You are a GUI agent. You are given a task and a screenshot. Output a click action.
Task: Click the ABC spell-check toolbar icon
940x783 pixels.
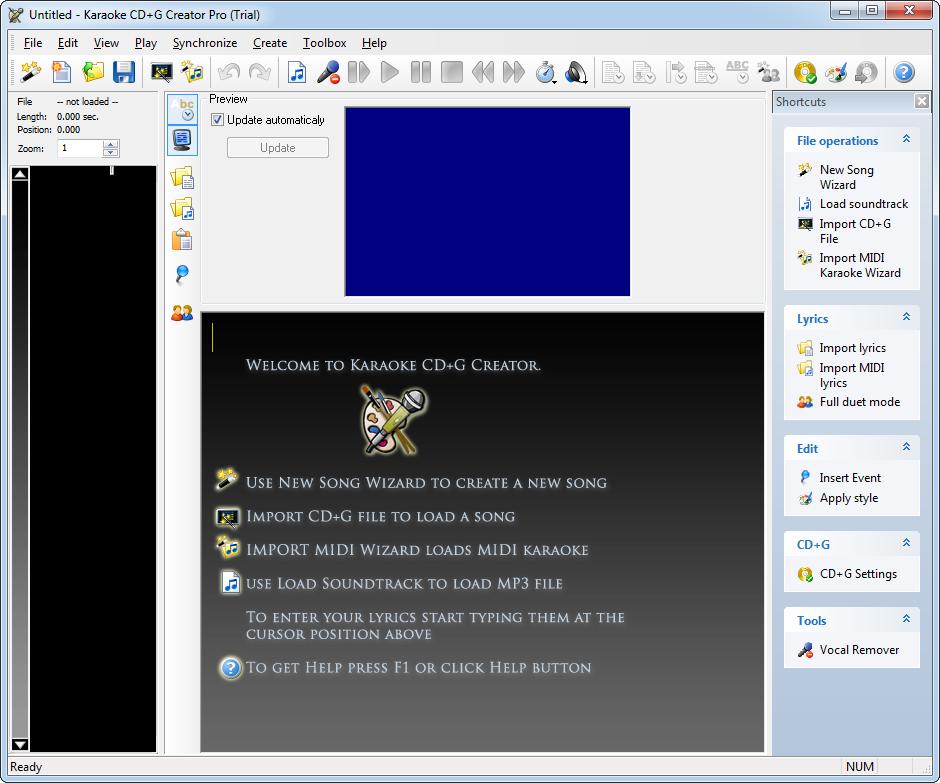tap(737, 73)
